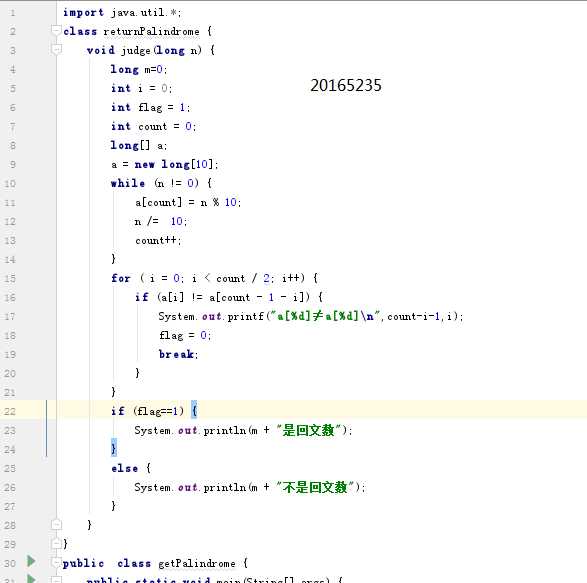Click the 'flag = 0;' statement
Screen dimensions: 587x583
point(185,335)
